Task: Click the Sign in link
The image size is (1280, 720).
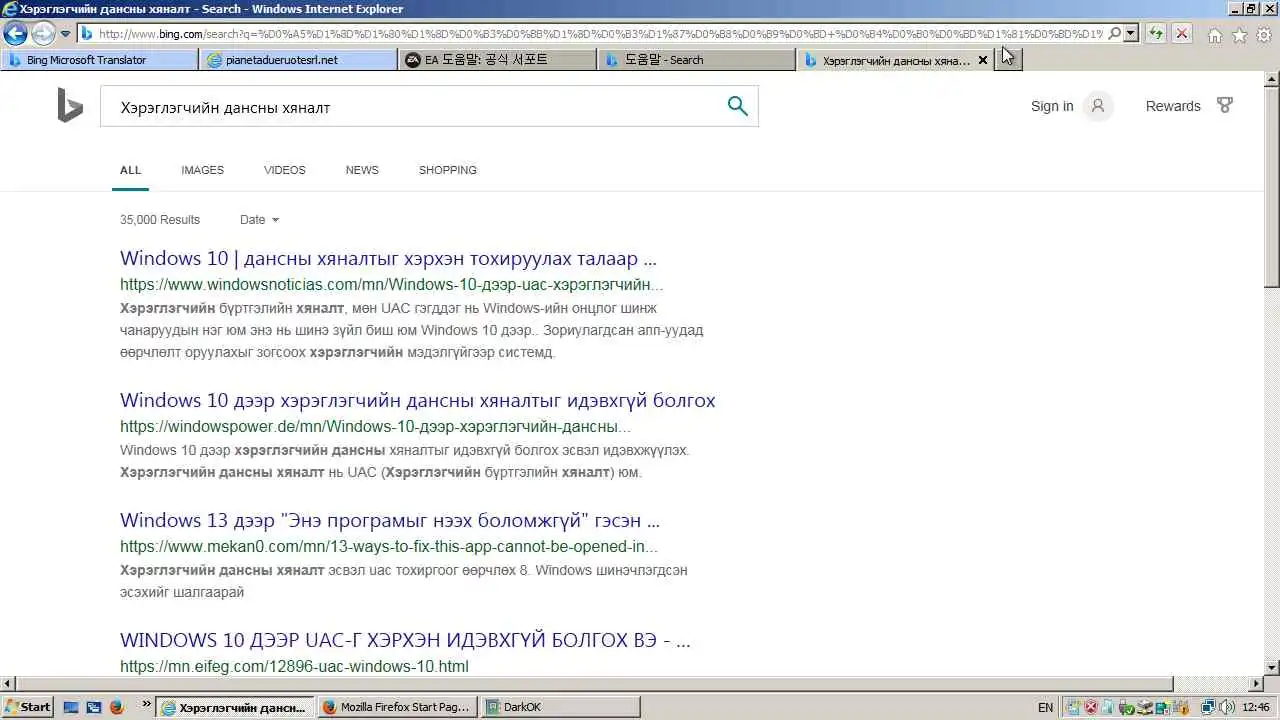Action: 1052,106
